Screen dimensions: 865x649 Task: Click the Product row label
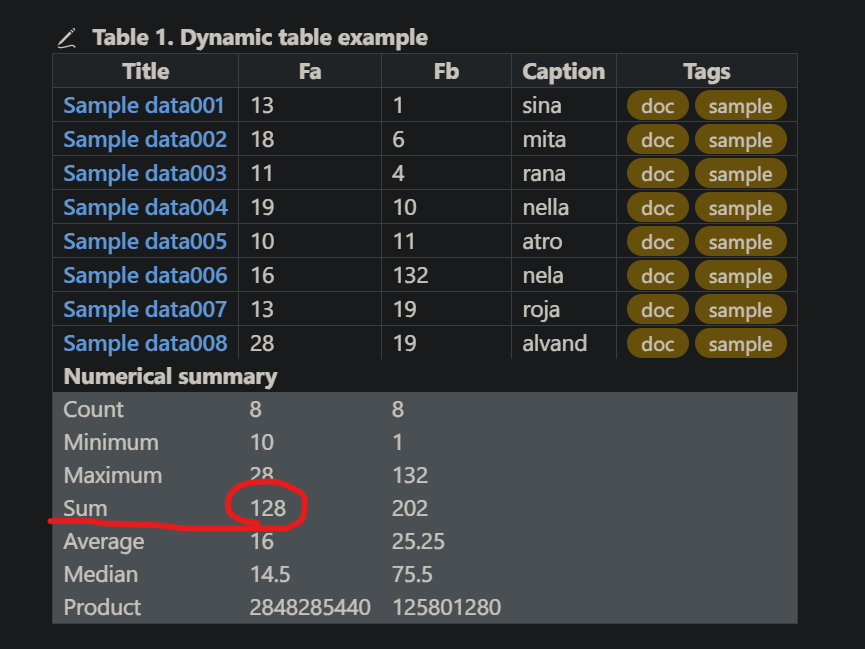[102, 608]
